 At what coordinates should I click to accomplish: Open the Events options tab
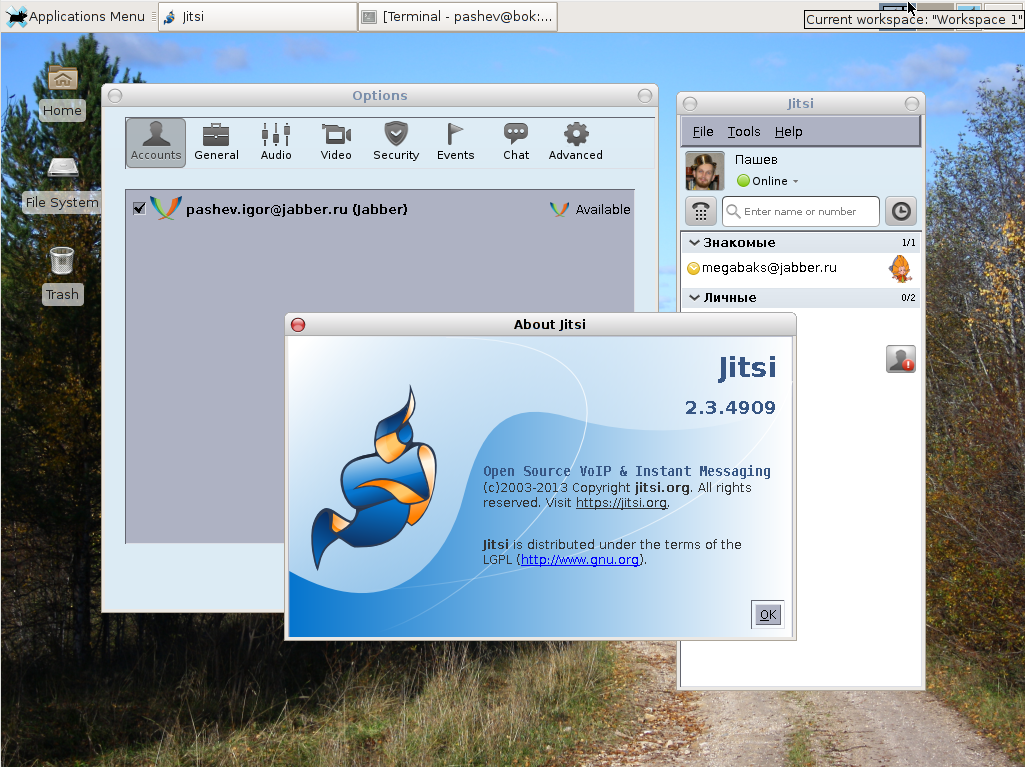[456, 143]
